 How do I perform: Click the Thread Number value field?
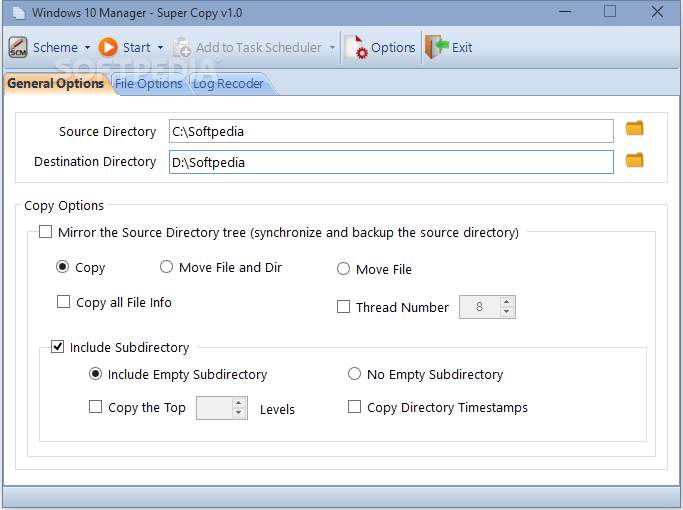click(x=480, y=307)
